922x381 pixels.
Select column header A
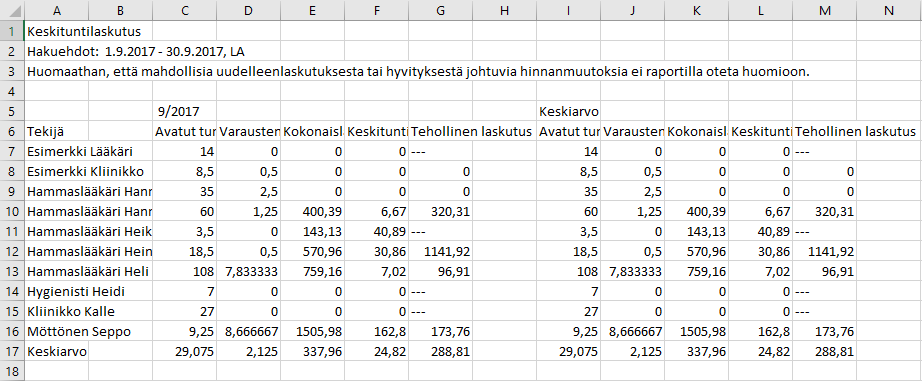(56, 10)
